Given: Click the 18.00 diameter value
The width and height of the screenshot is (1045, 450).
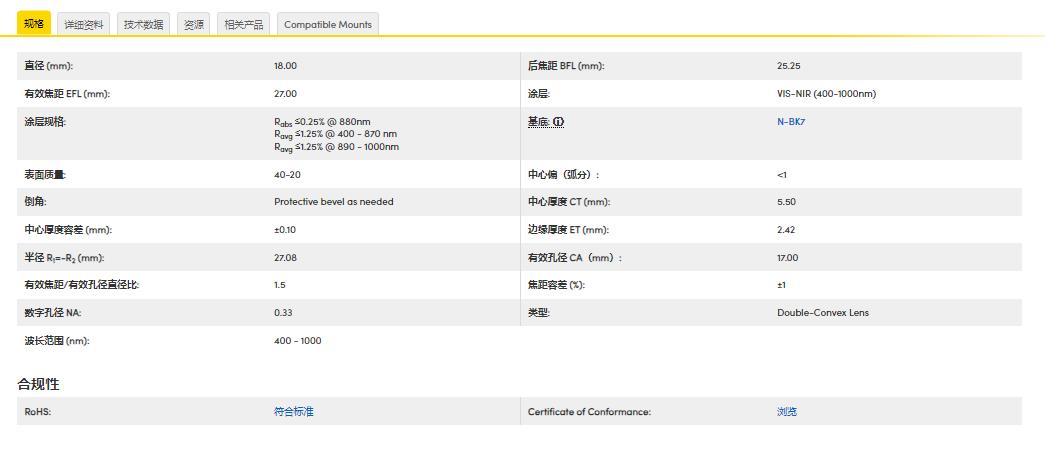Looking at the screenshot, I should [x=285, y=66].
